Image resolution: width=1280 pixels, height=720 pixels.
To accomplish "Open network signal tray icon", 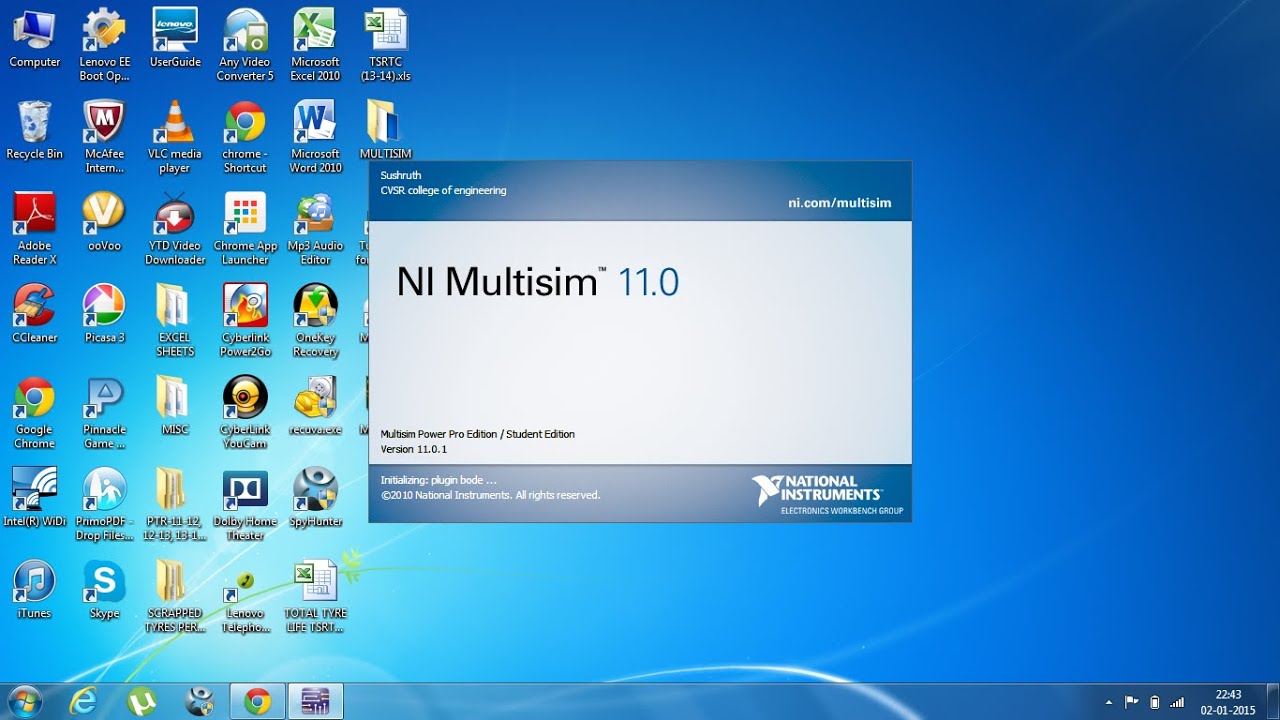I will coord(1177,702).
